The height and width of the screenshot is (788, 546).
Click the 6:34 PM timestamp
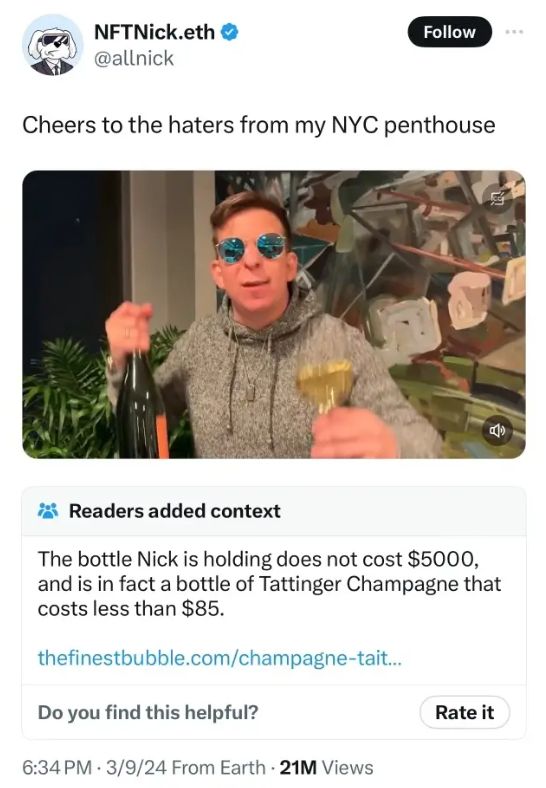pyautogui.click(x=57, y=767)
